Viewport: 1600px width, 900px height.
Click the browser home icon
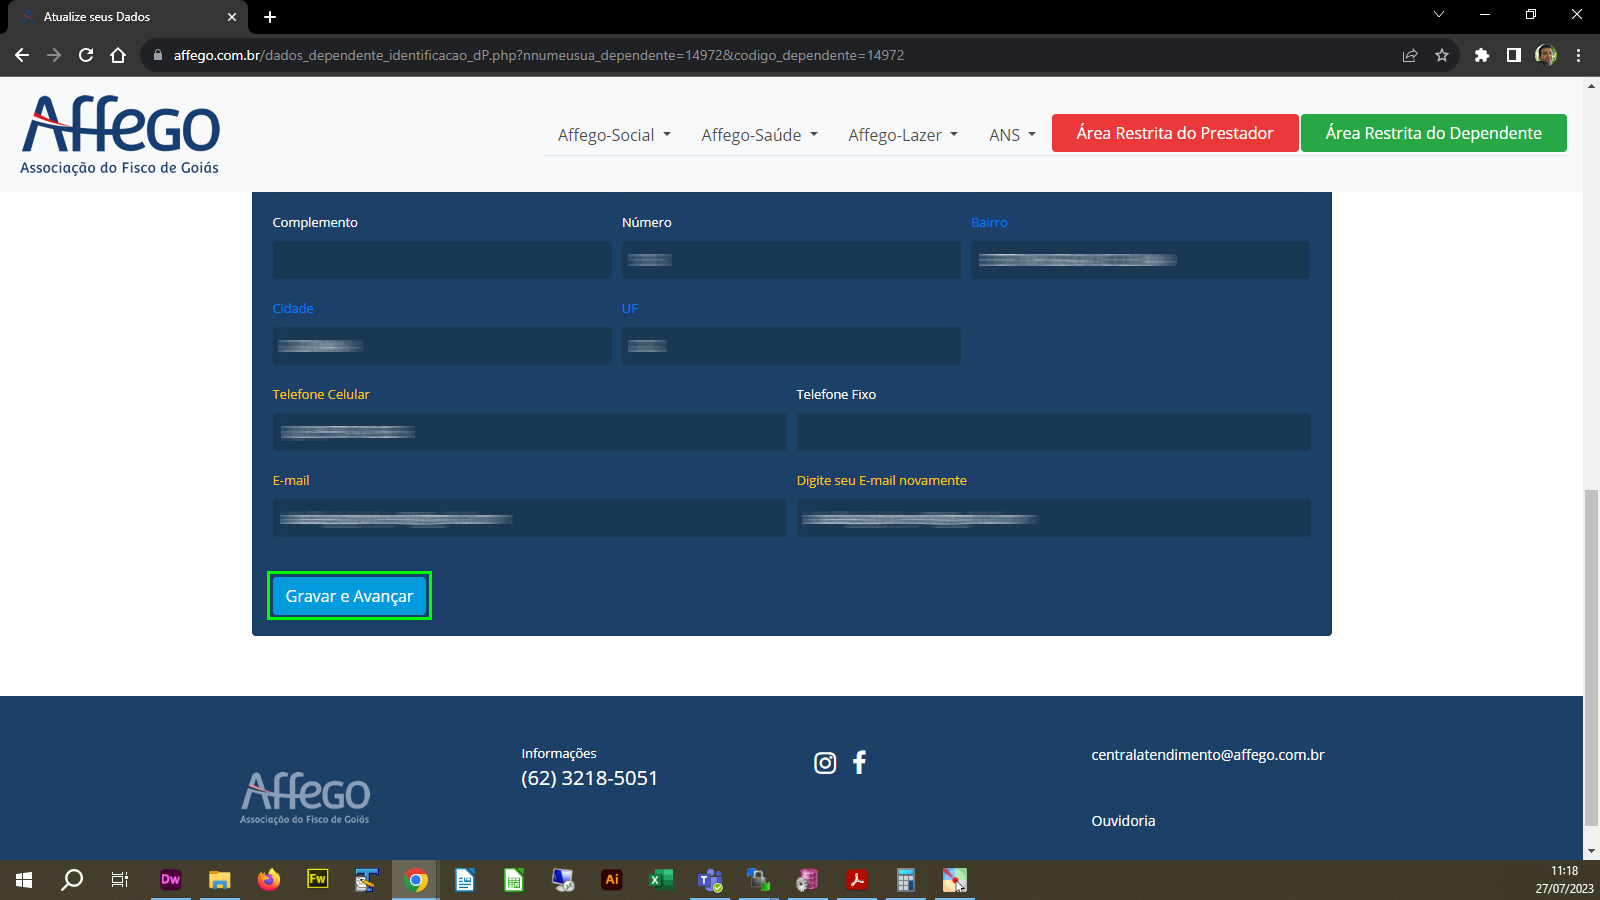click(x=118, y=55)
